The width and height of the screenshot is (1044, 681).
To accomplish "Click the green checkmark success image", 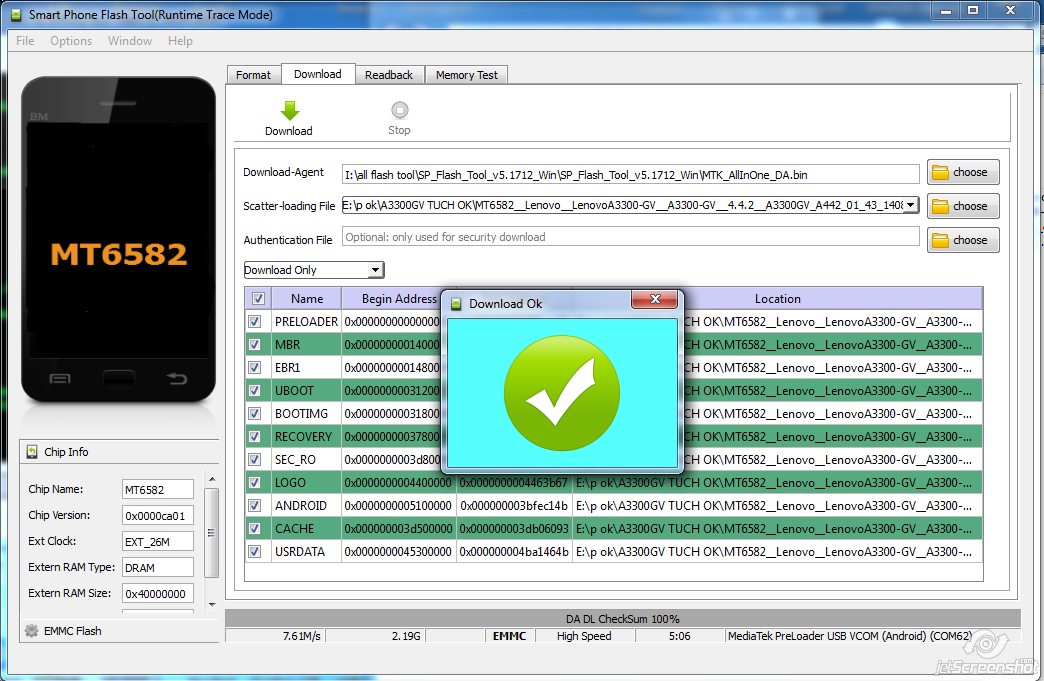I will tap(562, 393).
